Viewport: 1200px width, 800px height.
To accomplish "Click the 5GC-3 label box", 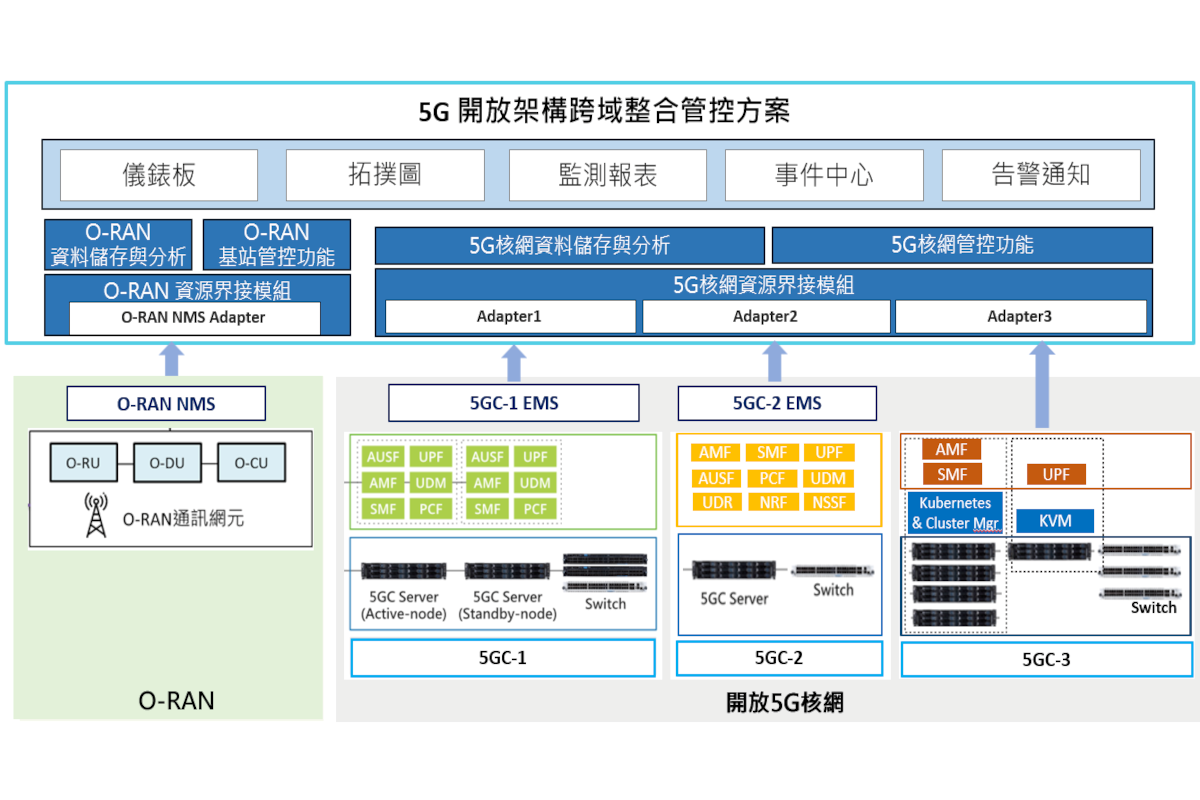I will [x=1046, y=659].
